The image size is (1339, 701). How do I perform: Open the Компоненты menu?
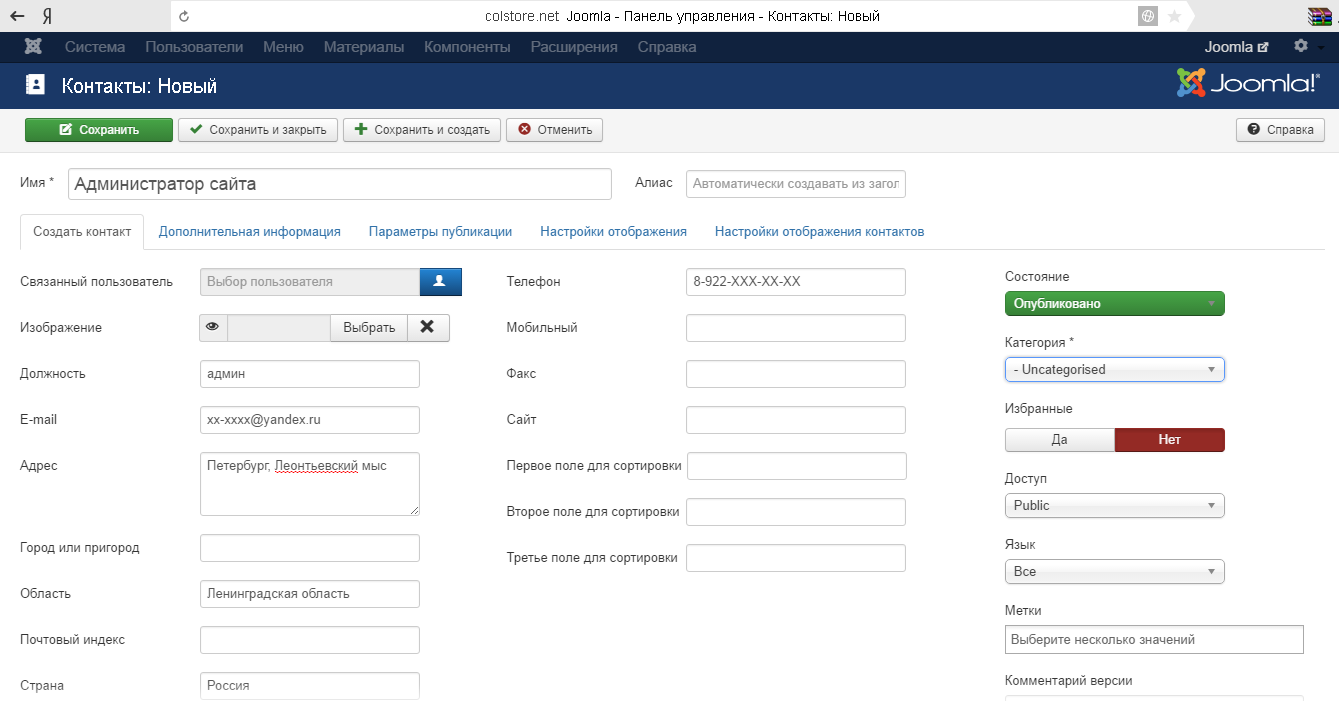pyautogui.click(x=467, y=47)
